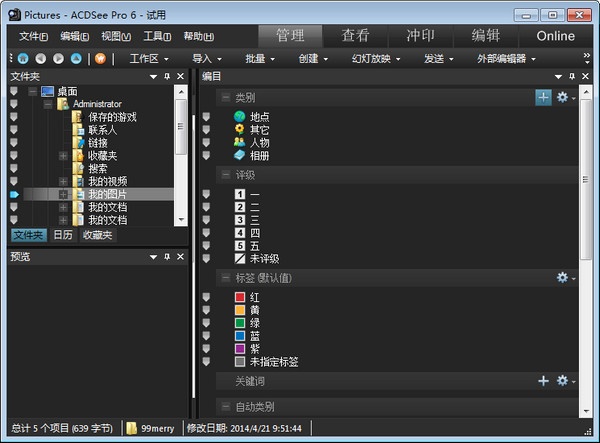Switch to the Online mode tab
This screenshot has height=443, width=600.
(x=556, y=36)
